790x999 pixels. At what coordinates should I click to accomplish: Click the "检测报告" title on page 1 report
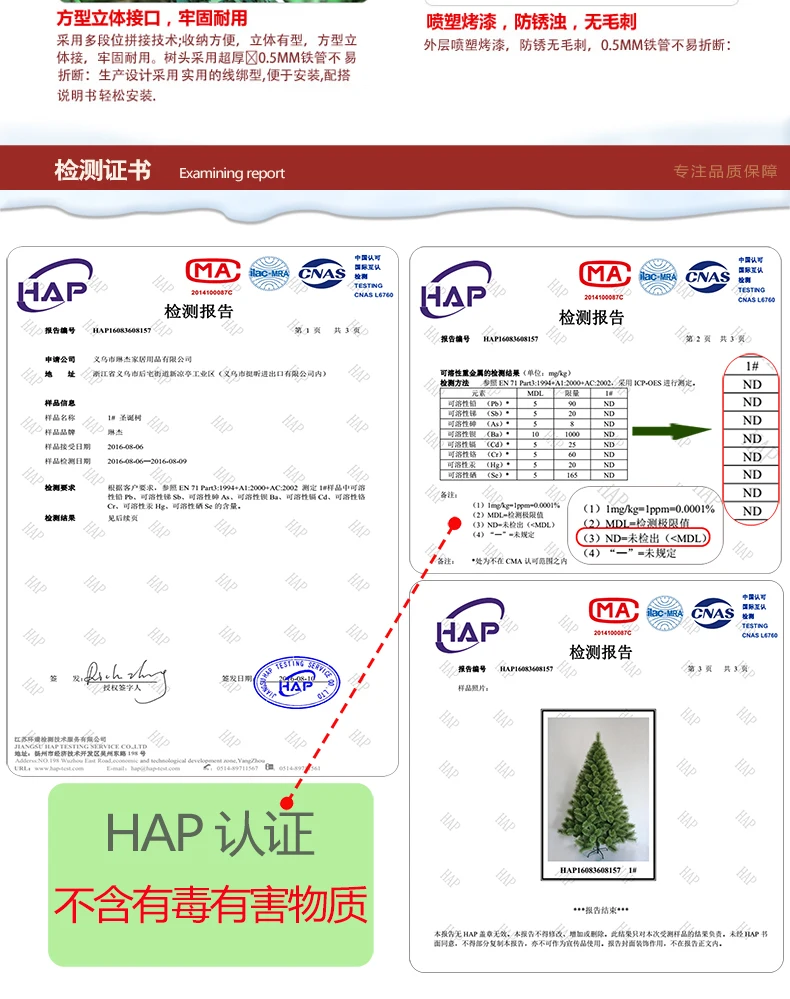pos(199,311)
